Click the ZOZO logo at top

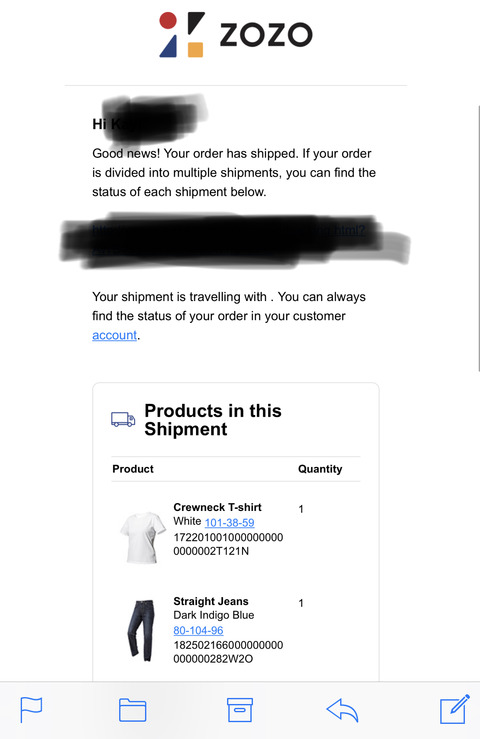click(236, 35)
